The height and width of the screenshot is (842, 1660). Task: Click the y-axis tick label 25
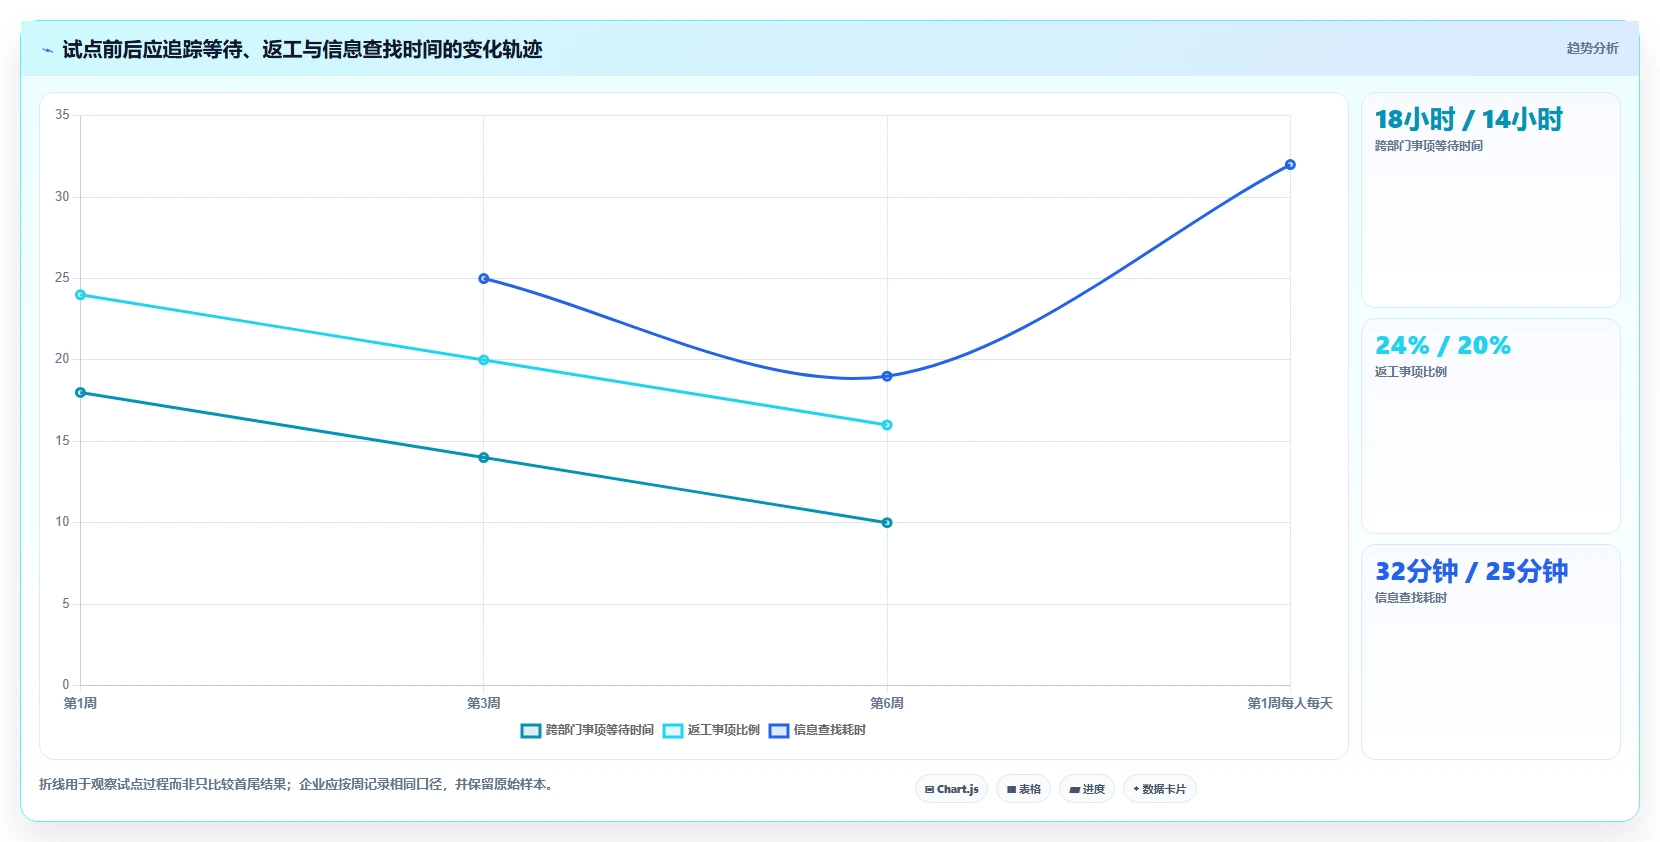[62, 278]
